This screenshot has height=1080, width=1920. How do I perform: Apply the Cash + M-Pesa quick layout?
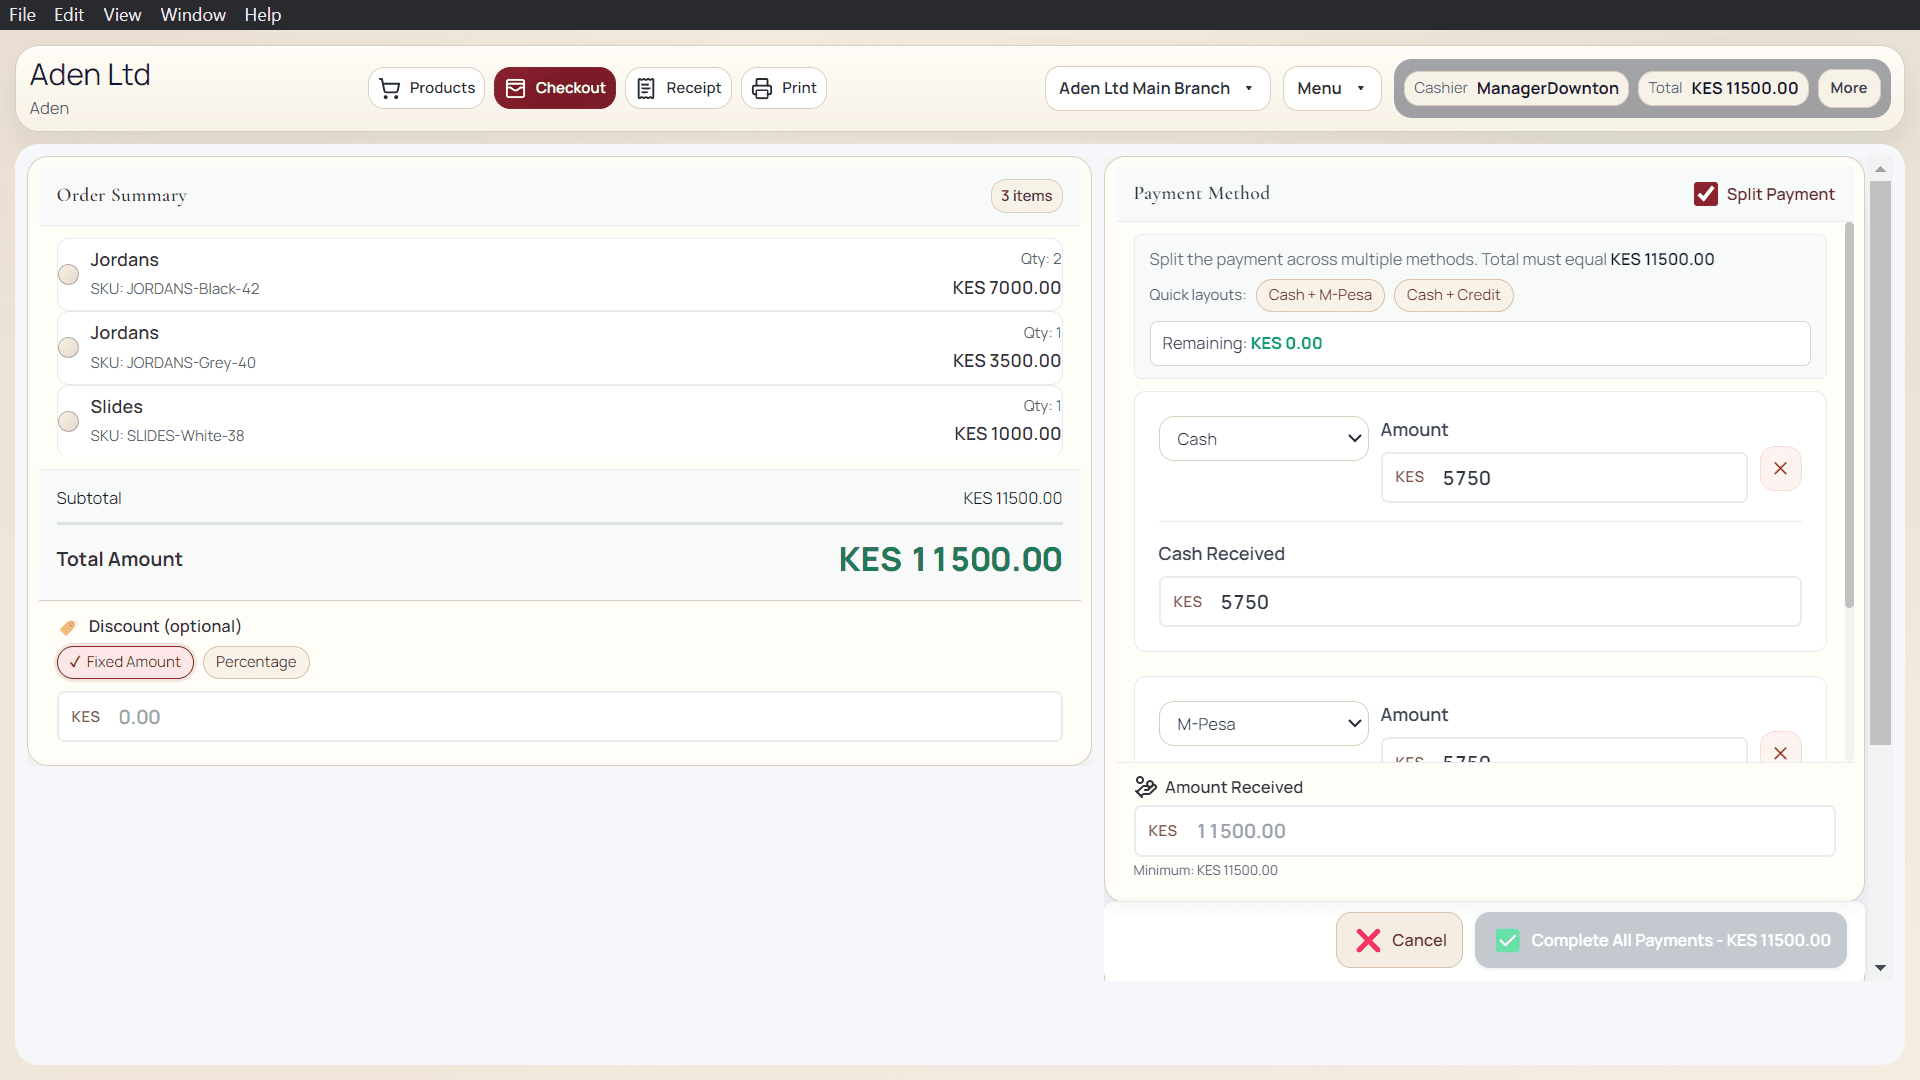[1320, 295]
